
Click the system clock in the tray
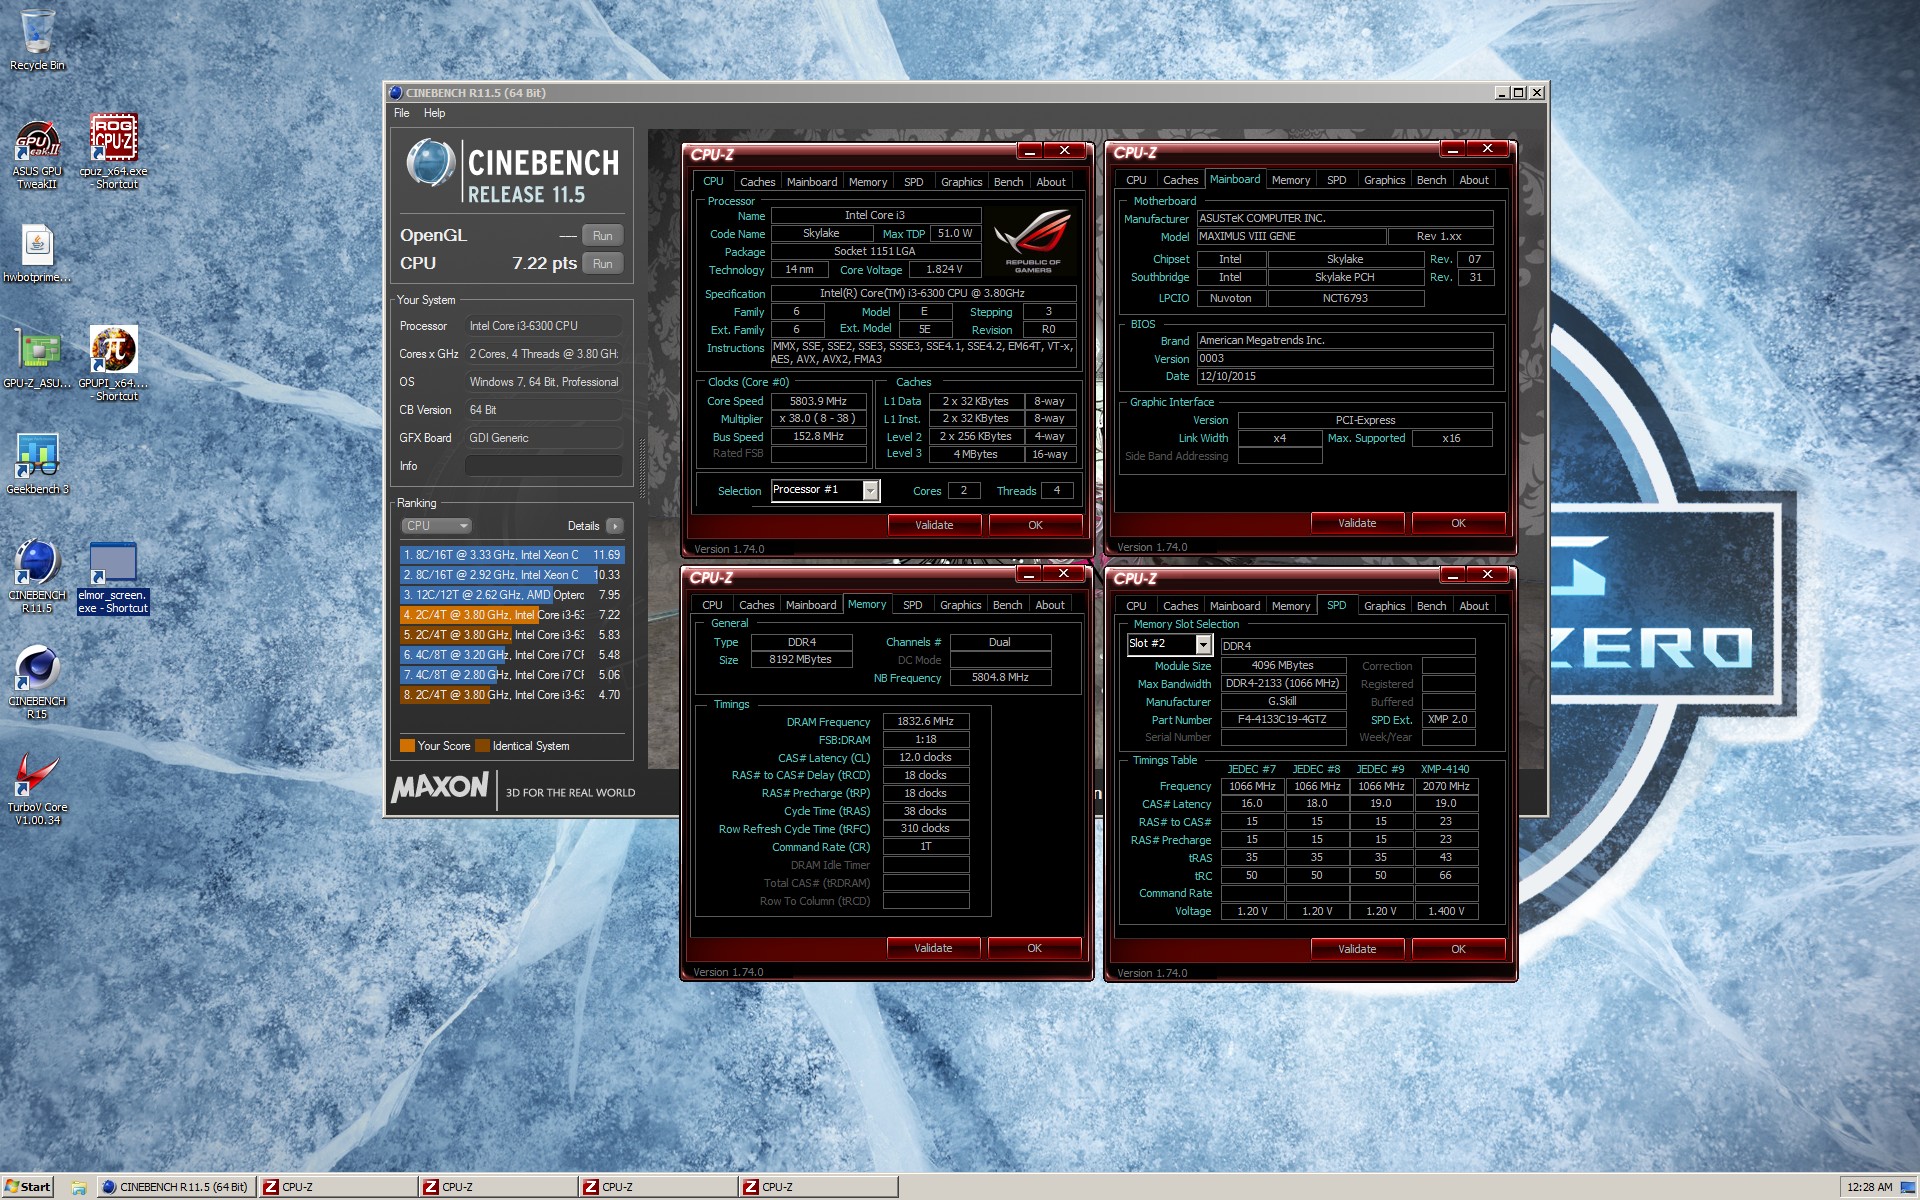pos(1869,1187)
